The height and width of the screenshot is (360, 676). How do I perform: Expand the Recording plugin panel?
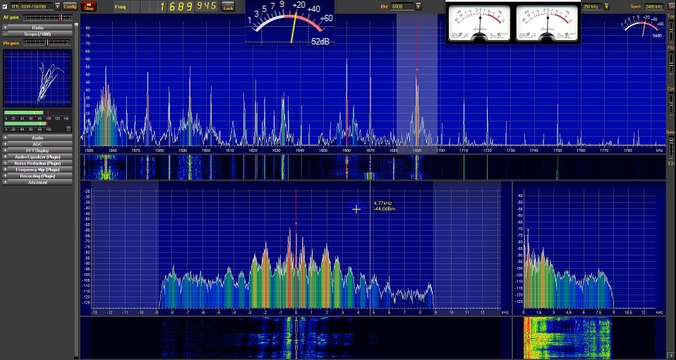[38, 176]
